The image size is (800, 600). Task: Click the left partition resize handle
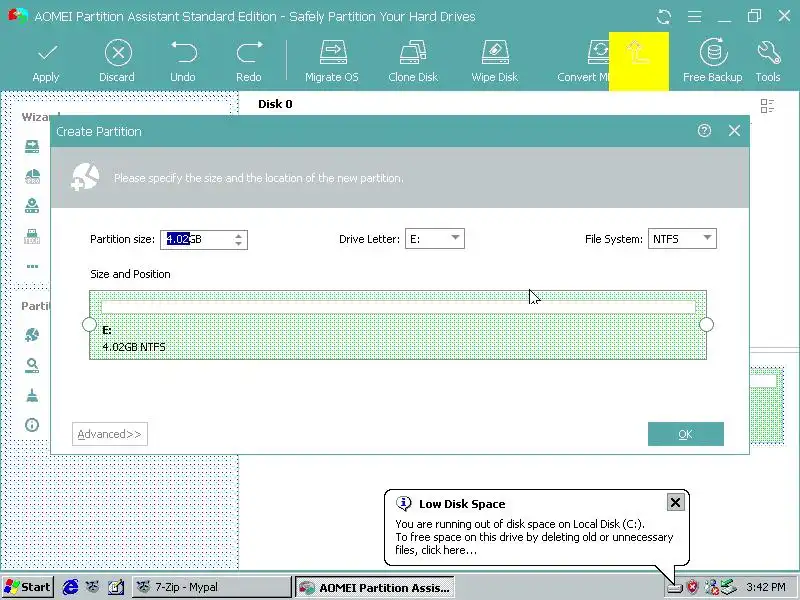(x=89, y=324)
